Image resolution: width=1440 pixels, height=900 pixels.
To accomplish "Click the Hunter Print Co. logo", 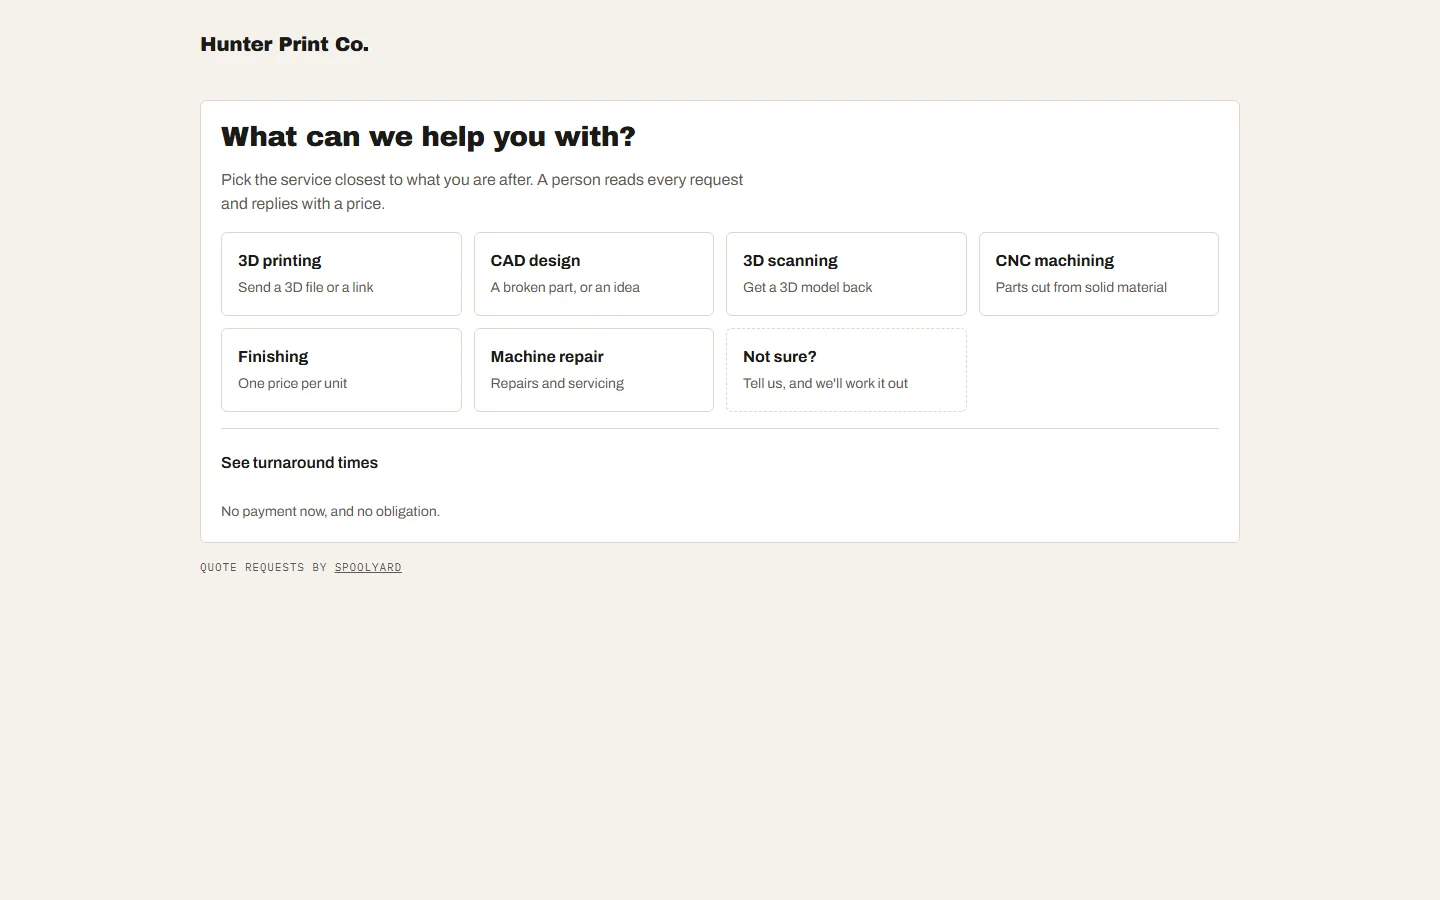I will [x=284, y=44].
